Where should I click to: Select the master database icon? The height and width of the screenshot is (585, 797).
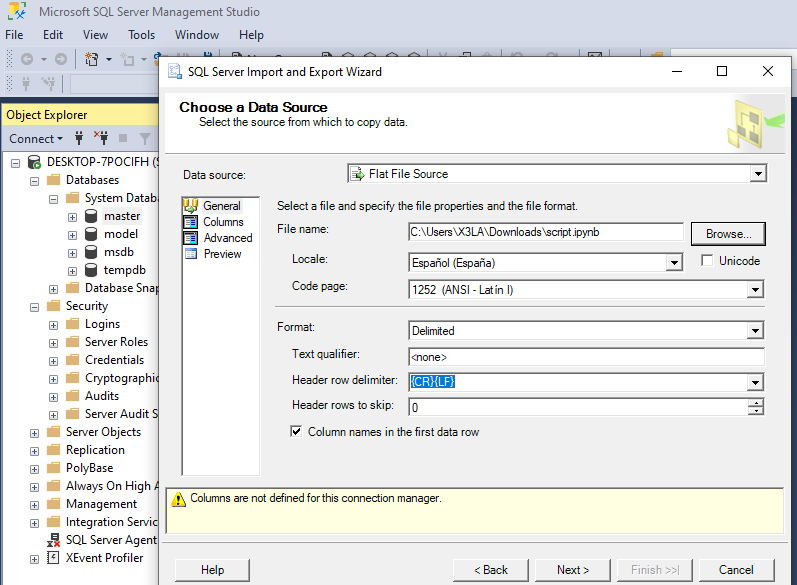pos(91,216)
